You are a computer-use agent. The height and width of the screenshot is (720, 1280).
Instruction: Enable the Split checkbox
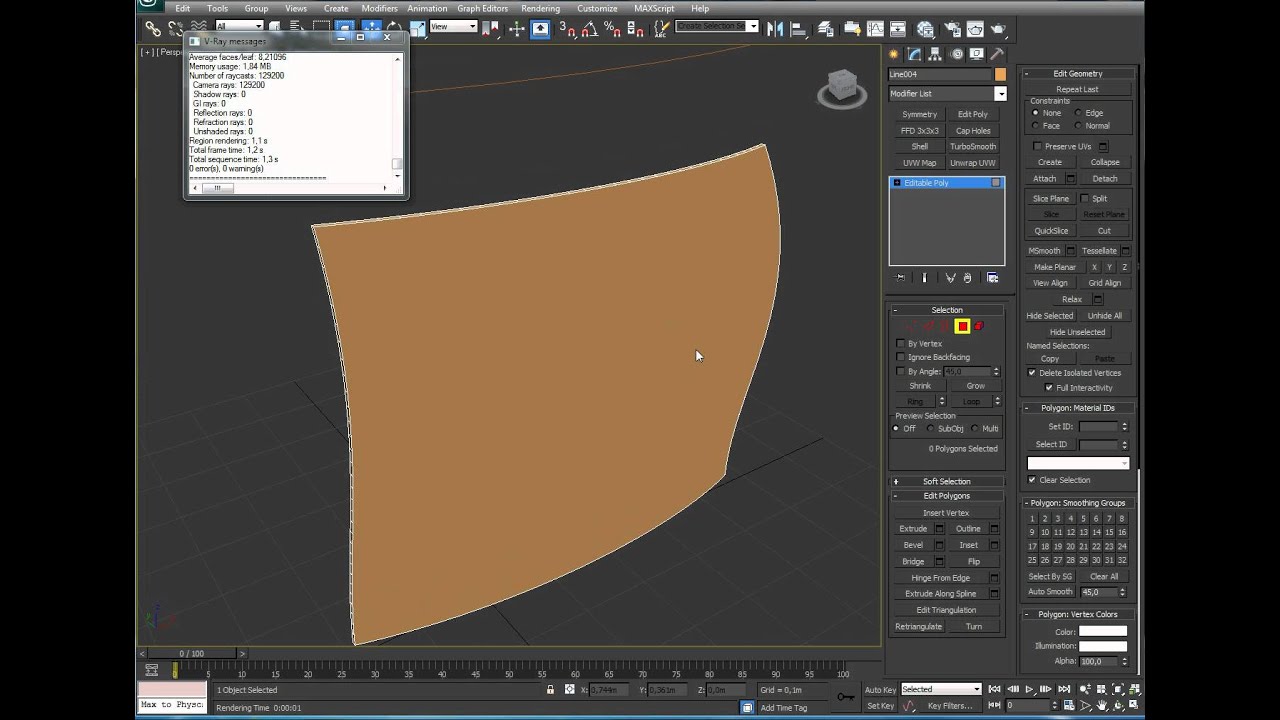(1085, 198)
